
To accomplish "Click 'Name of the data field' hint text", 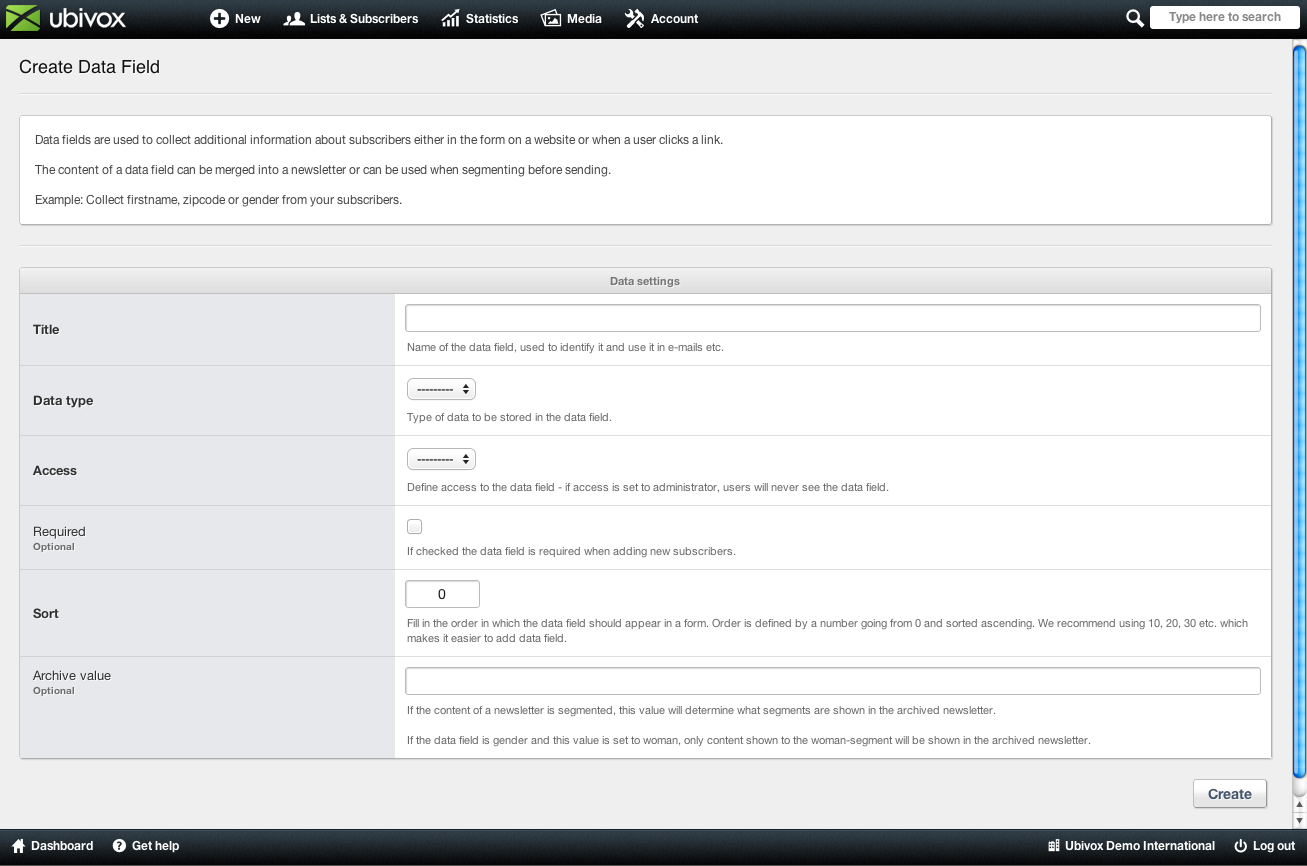I will [x=565, y=347].
